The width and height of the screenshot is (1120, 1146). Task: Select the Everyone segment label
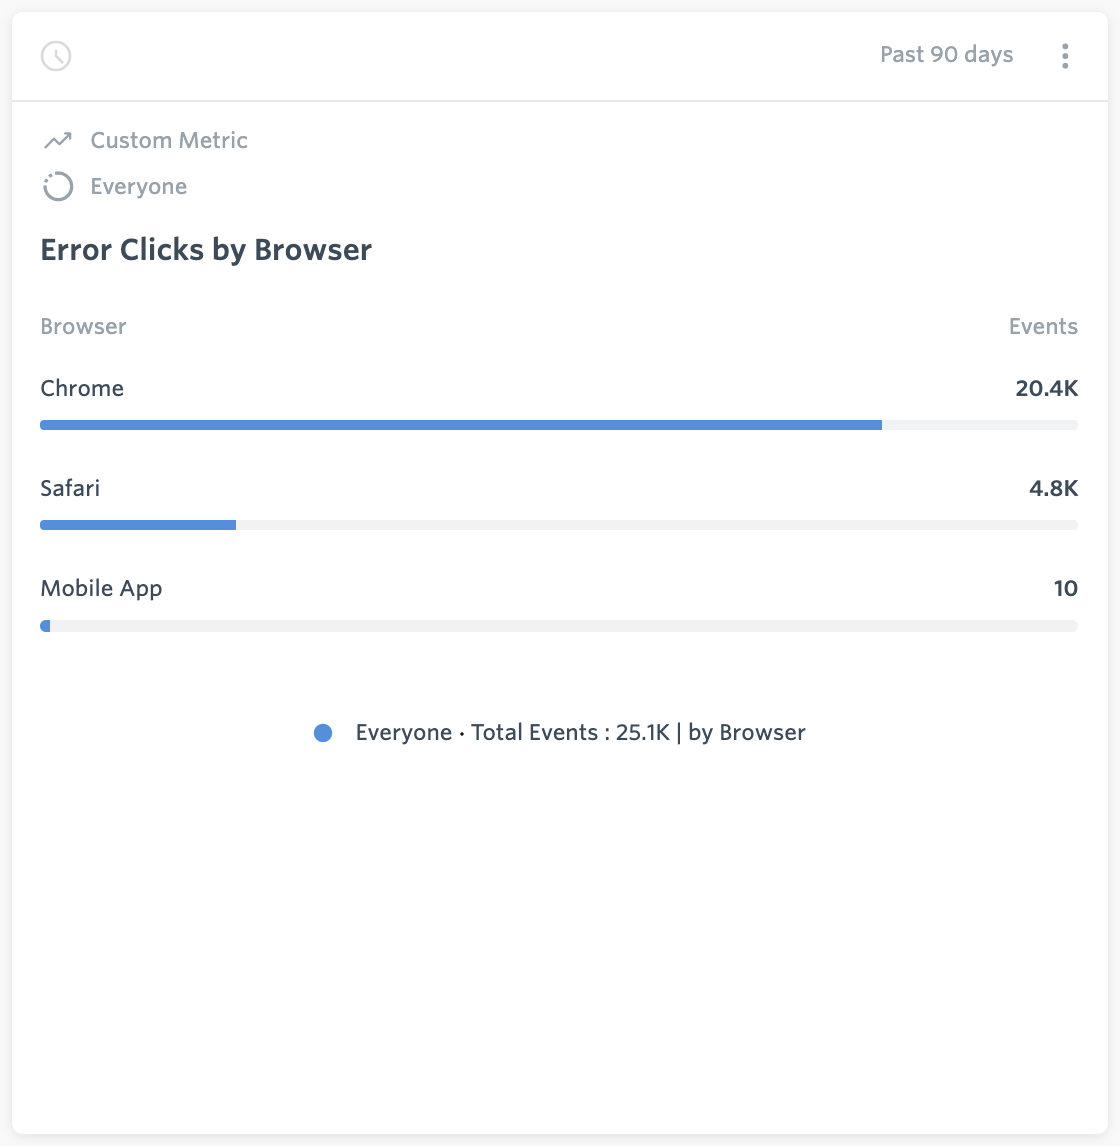[x=139, y=186]
